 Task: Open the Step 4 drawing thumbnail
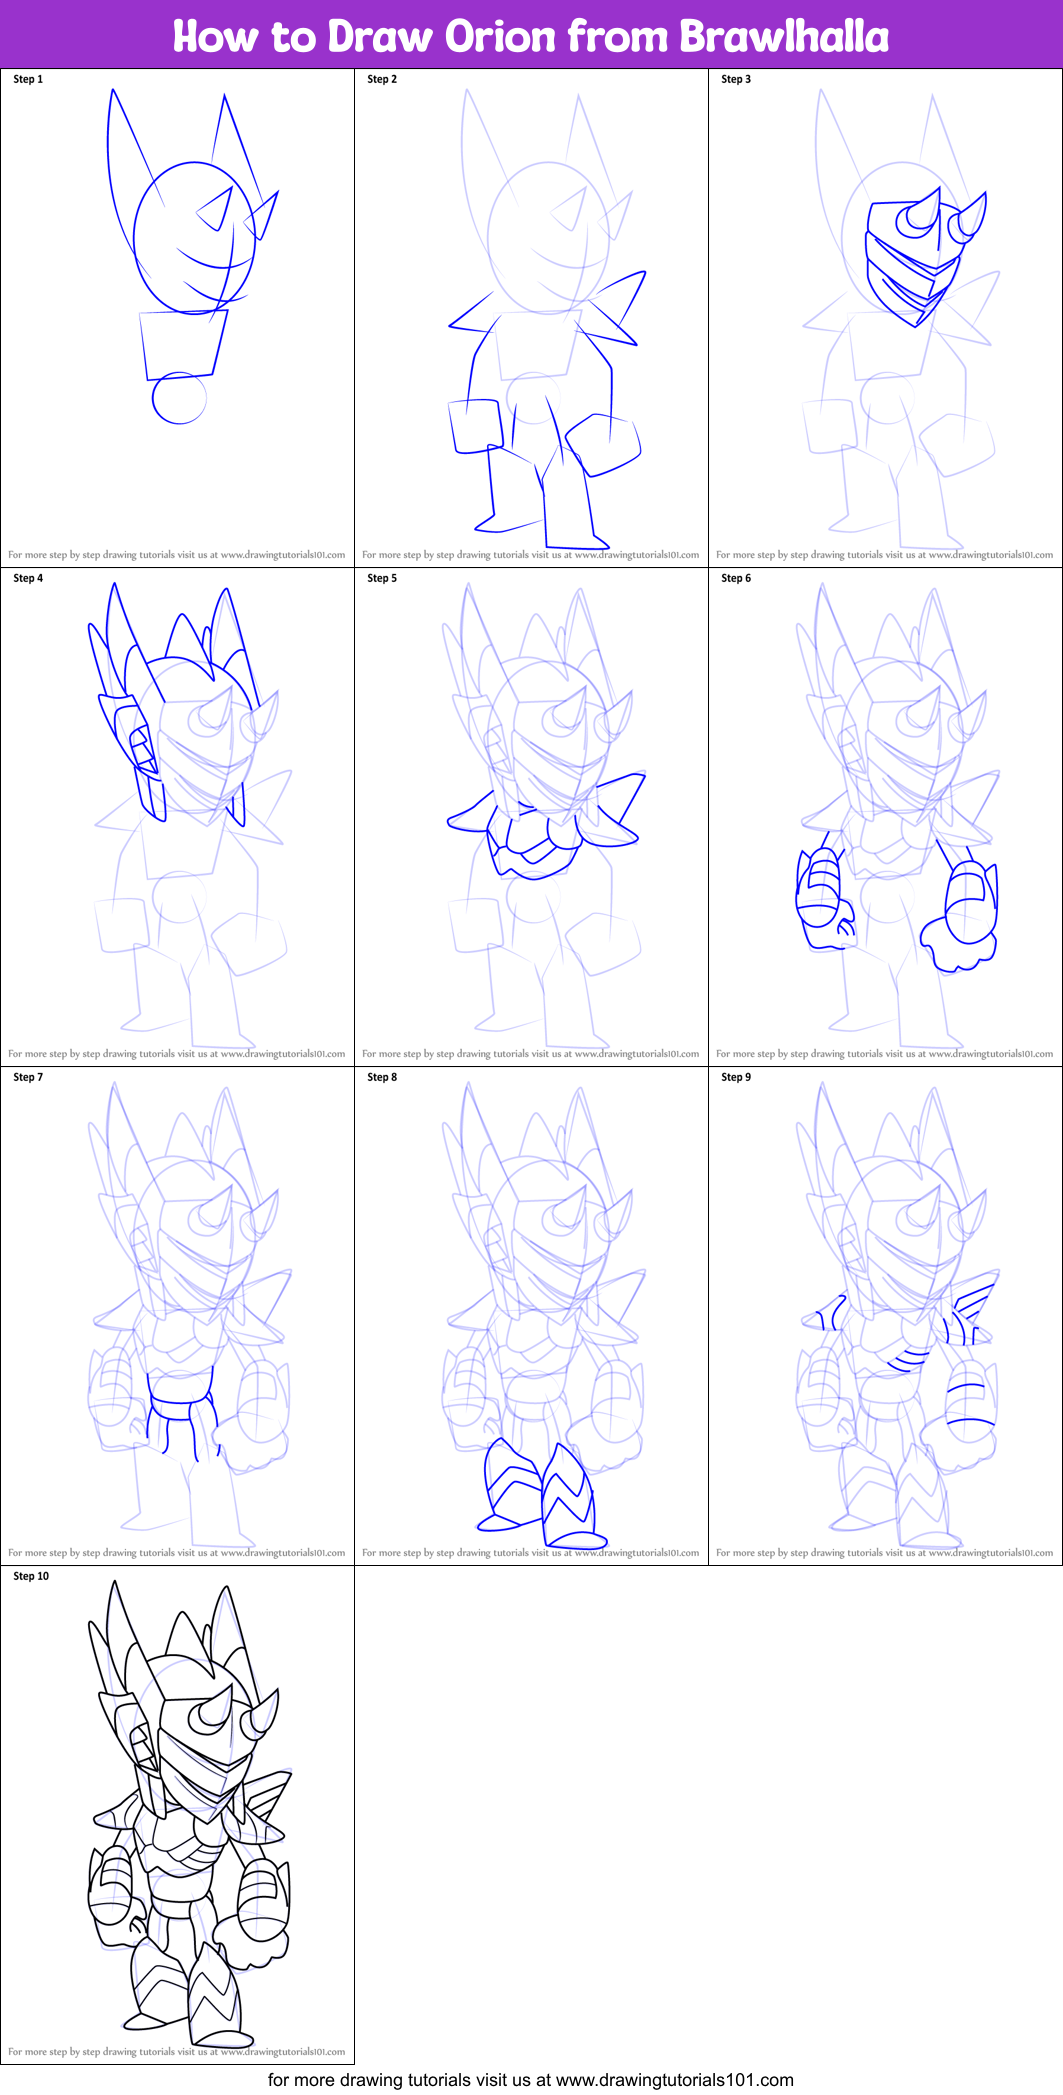177,817
